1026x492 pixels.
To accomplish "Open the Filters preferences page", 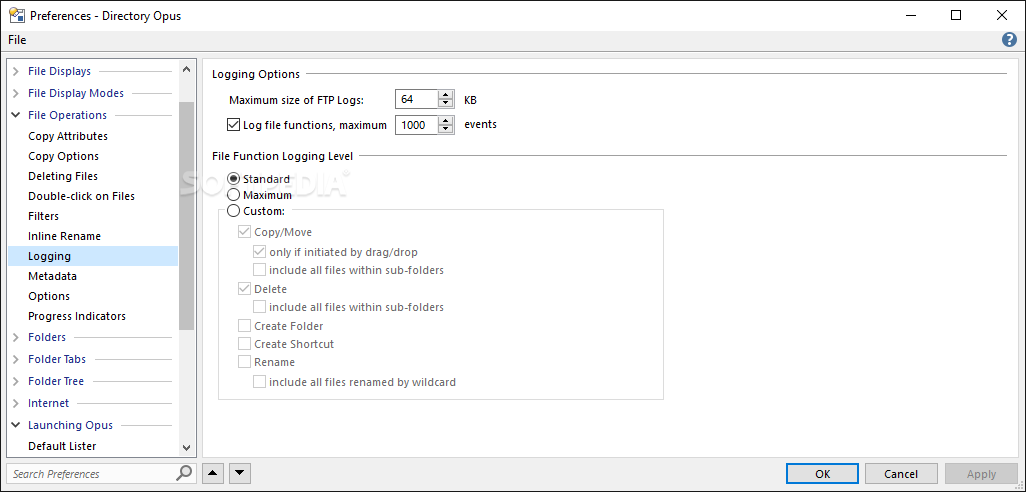I will [43, 216].
